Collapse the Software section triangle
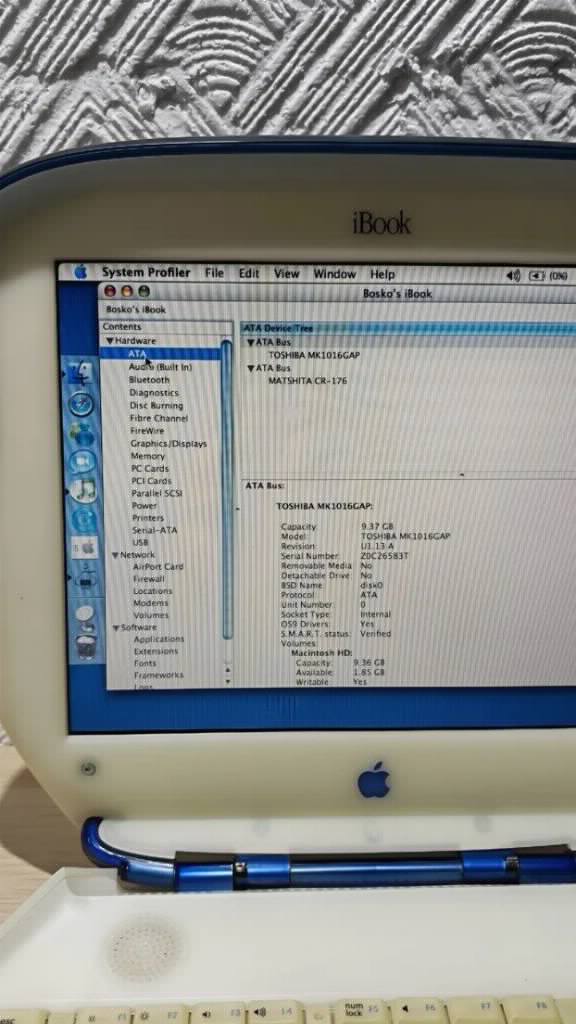576x1024 pixels. point(116,628)
